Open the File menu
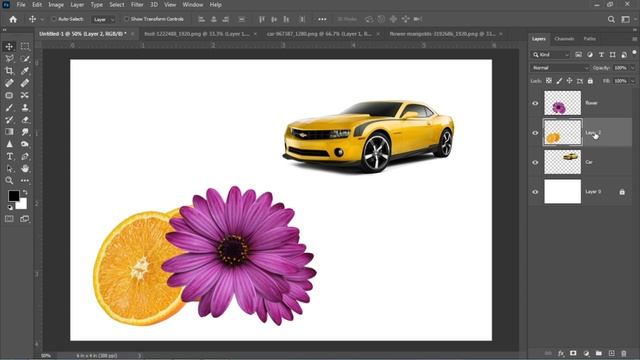The height and width of the screenshot is (360, 640). click(x=21, y=5)
